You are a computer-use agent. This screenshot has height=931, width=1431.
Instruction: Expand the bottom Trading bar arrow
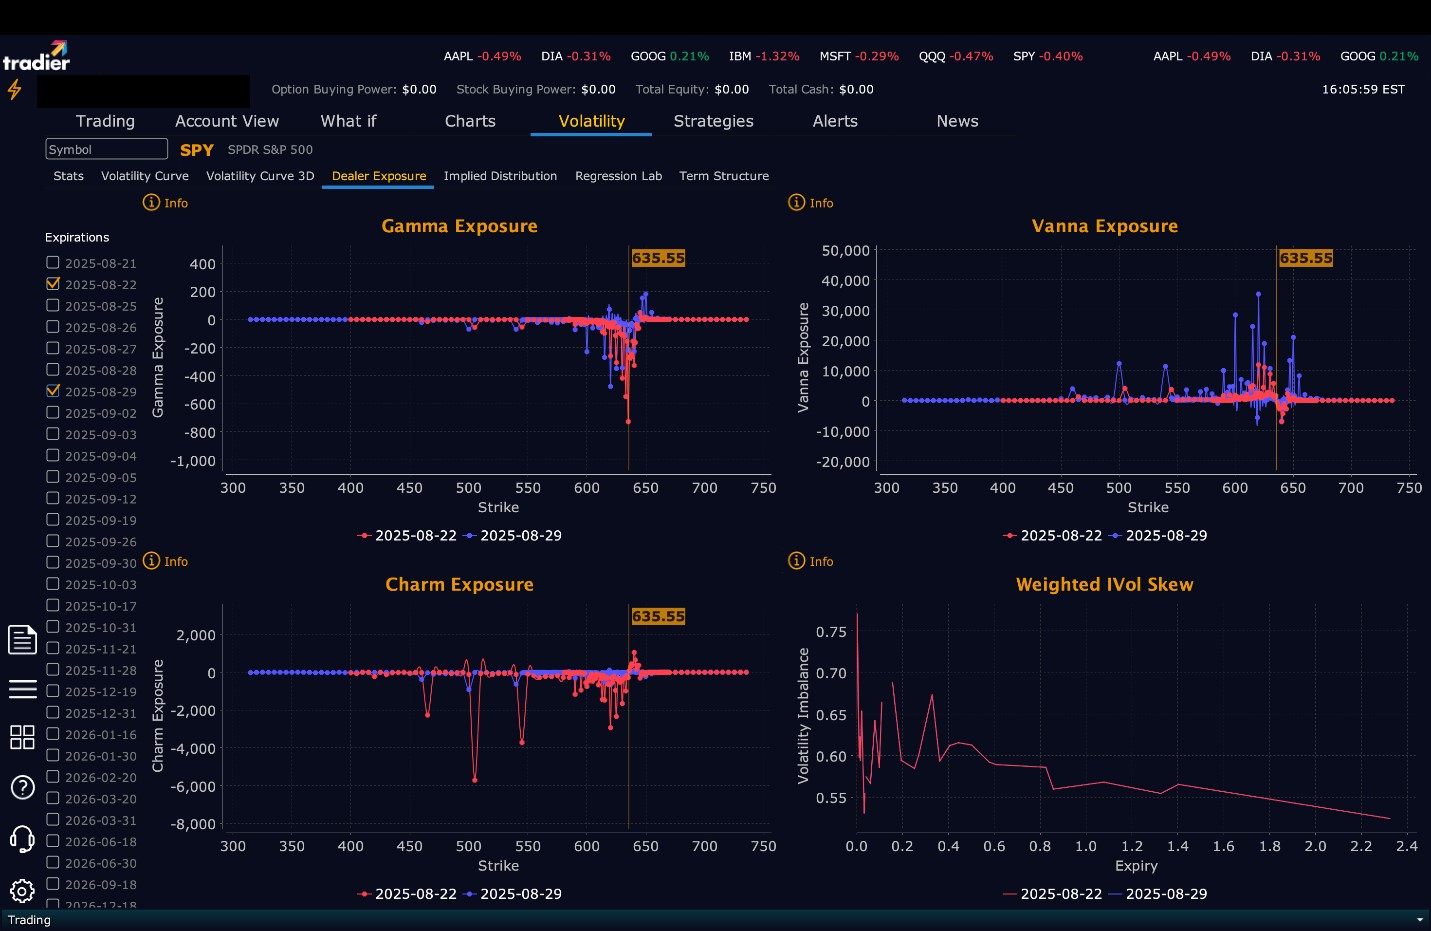tap(1419, 920)
